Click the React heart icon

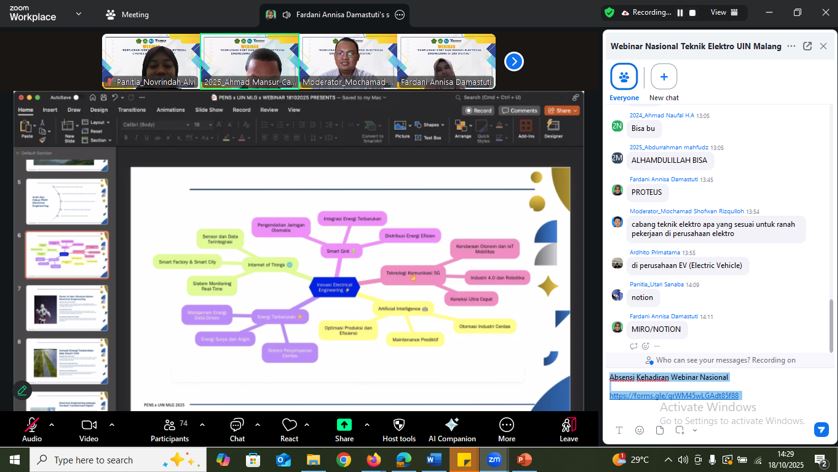pos(289,425)
